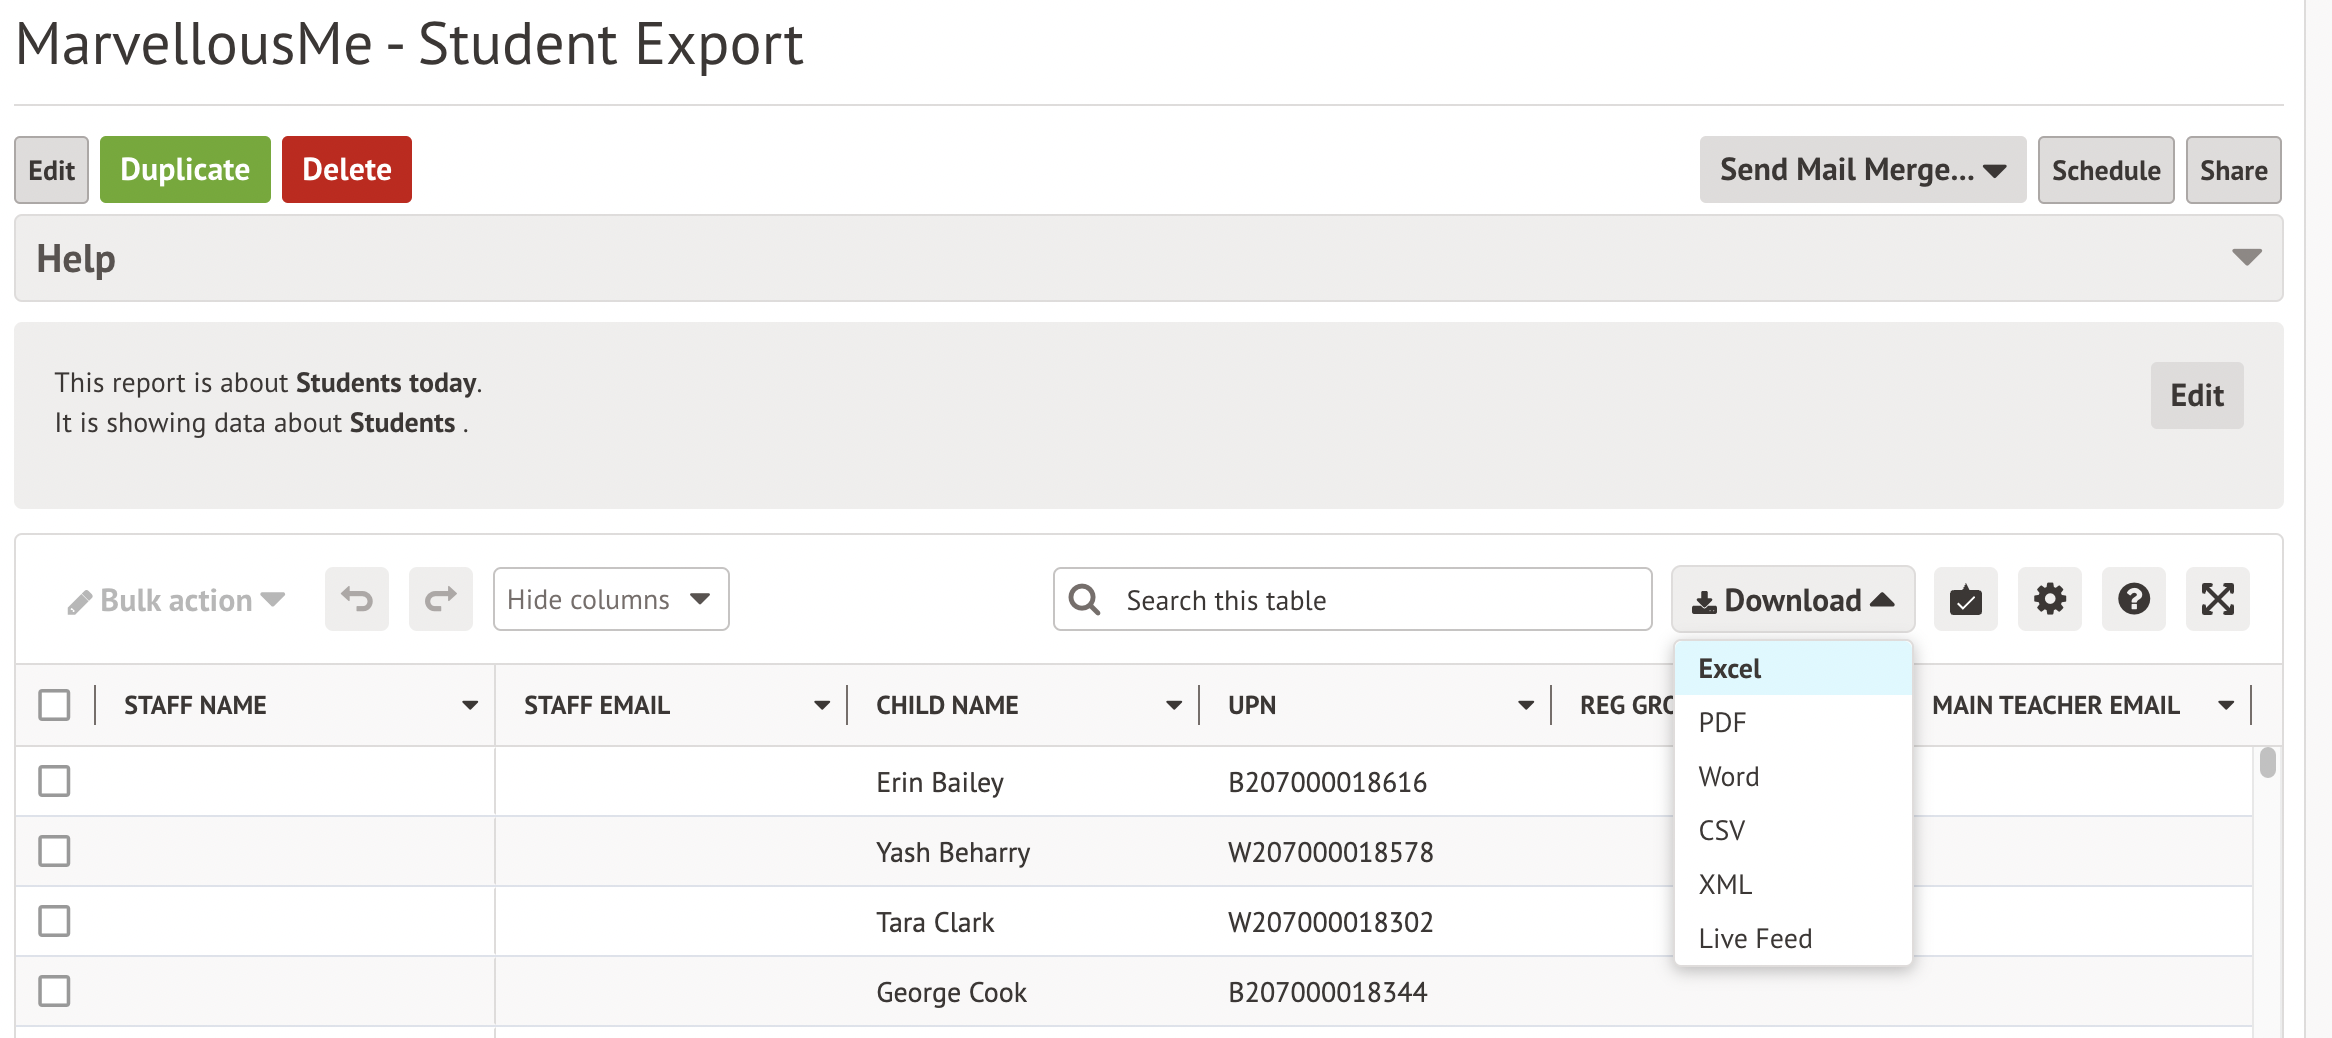
Task: Click the magnifier search icon
Action: [x=1084, y=599]
